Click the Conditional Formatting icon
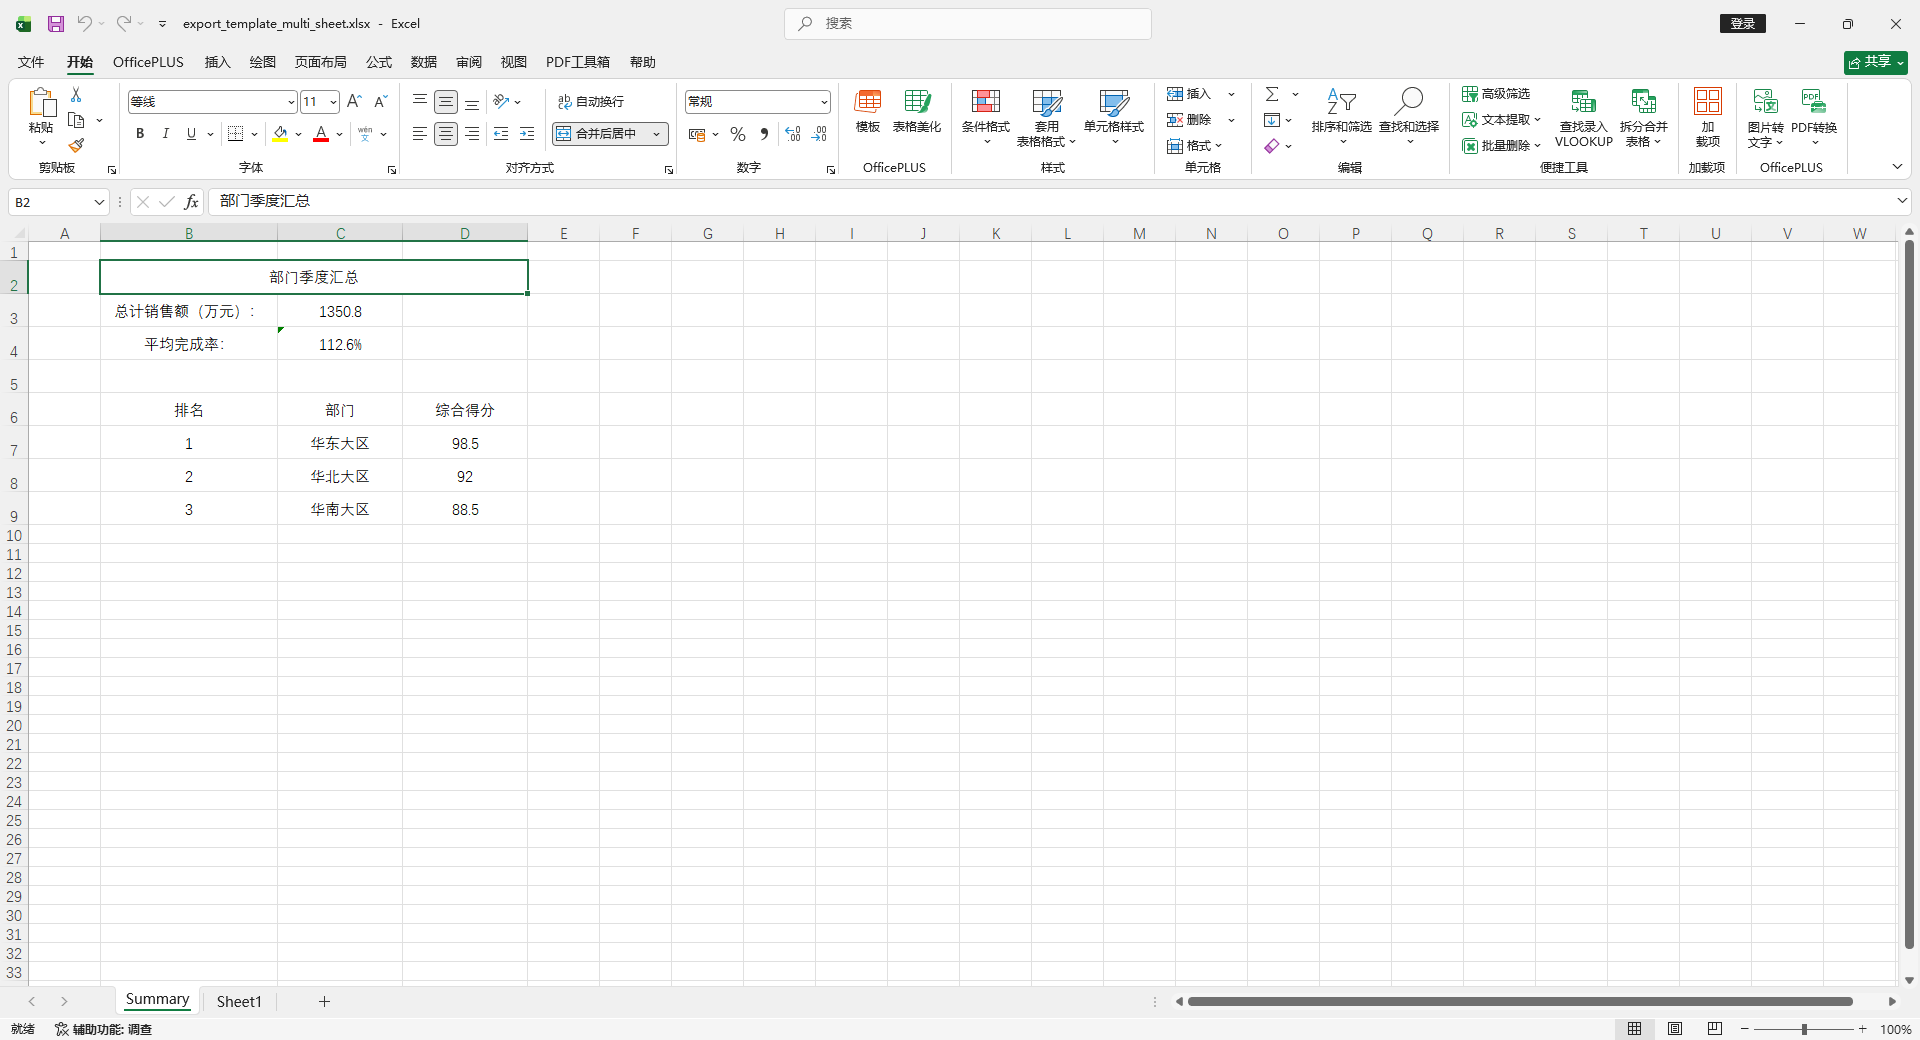The height and width of the screenshot is (1040, 1920). click(x=985, y=102)
